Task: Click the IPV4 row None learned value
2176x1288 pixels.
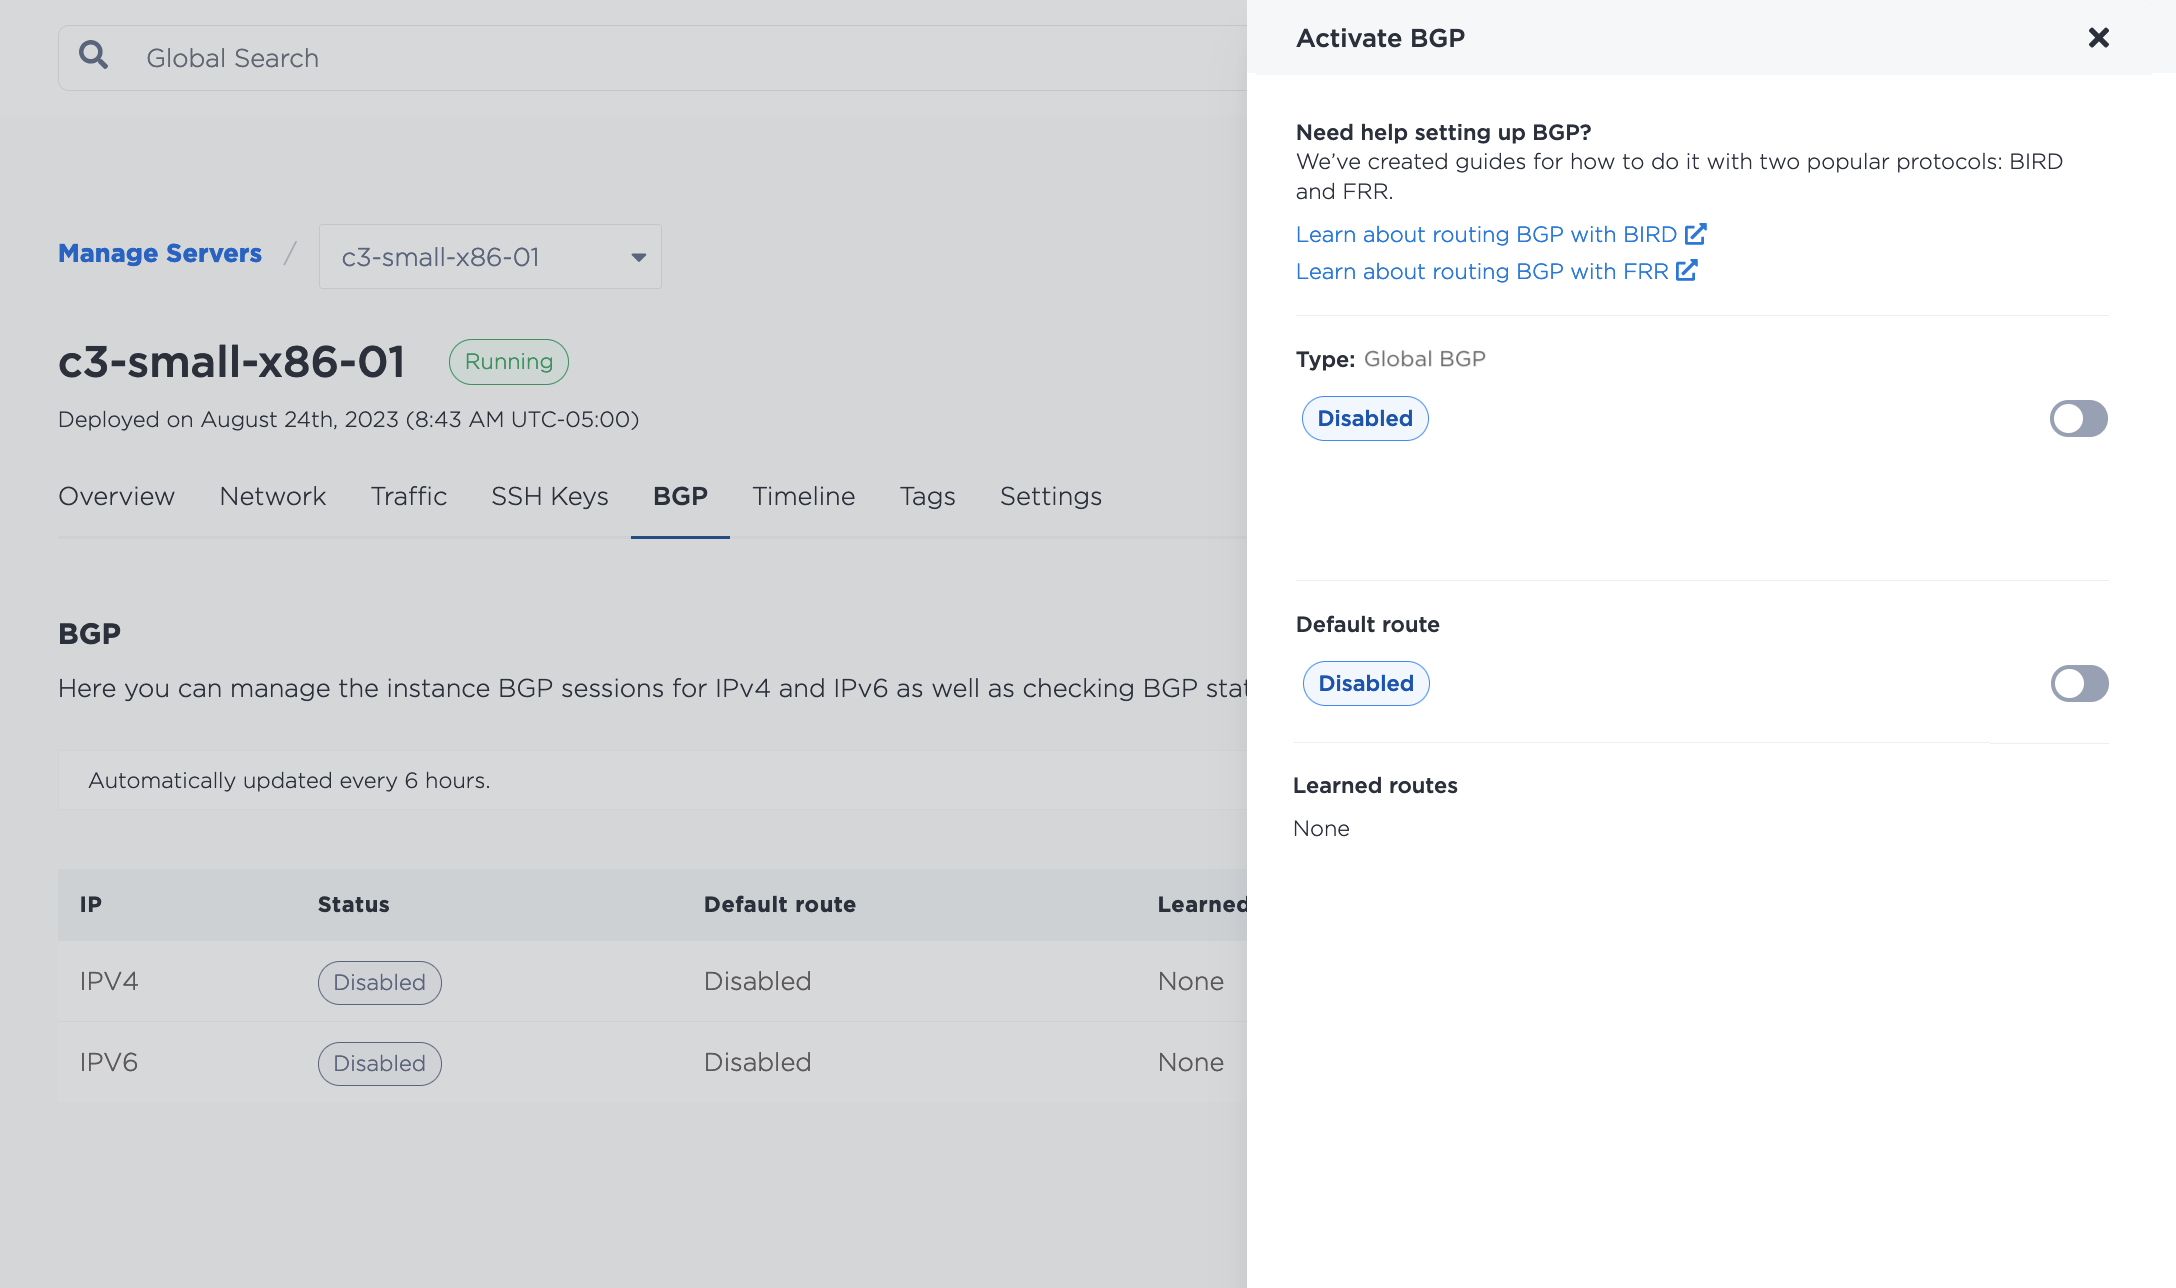Action: click(1191, 981)
